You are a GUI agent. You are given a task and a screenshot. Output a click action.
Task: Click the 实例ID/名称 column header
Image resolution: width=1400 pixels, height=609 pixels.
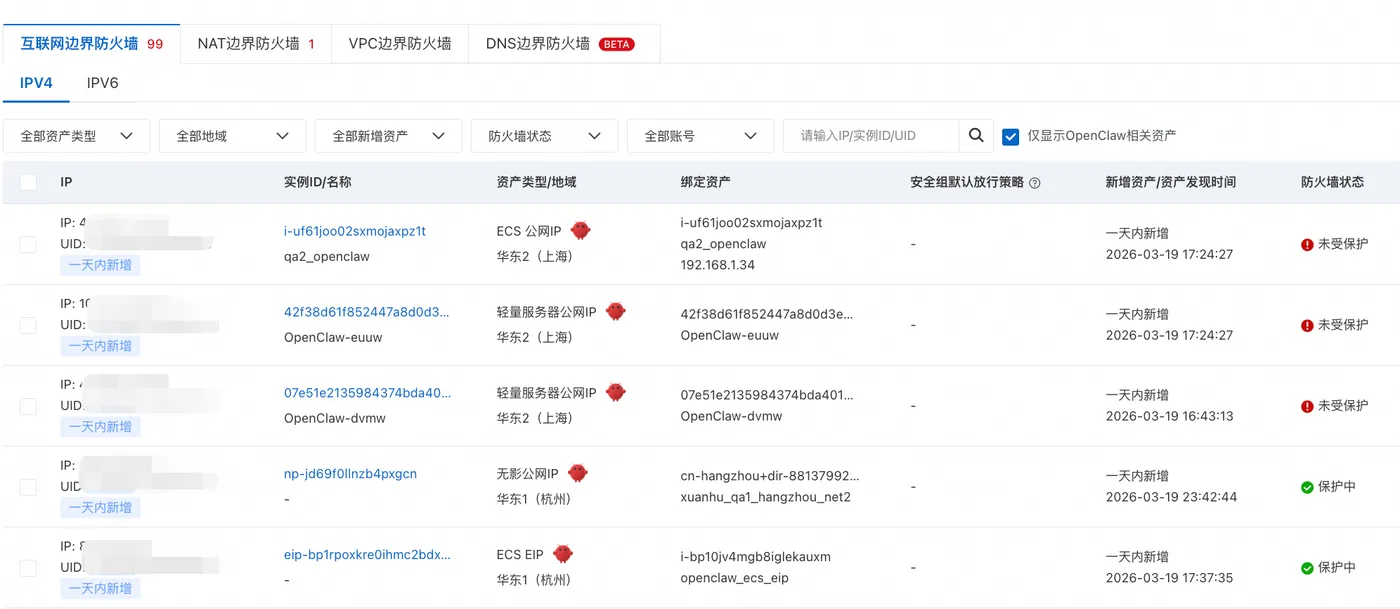tap(317, 182)
